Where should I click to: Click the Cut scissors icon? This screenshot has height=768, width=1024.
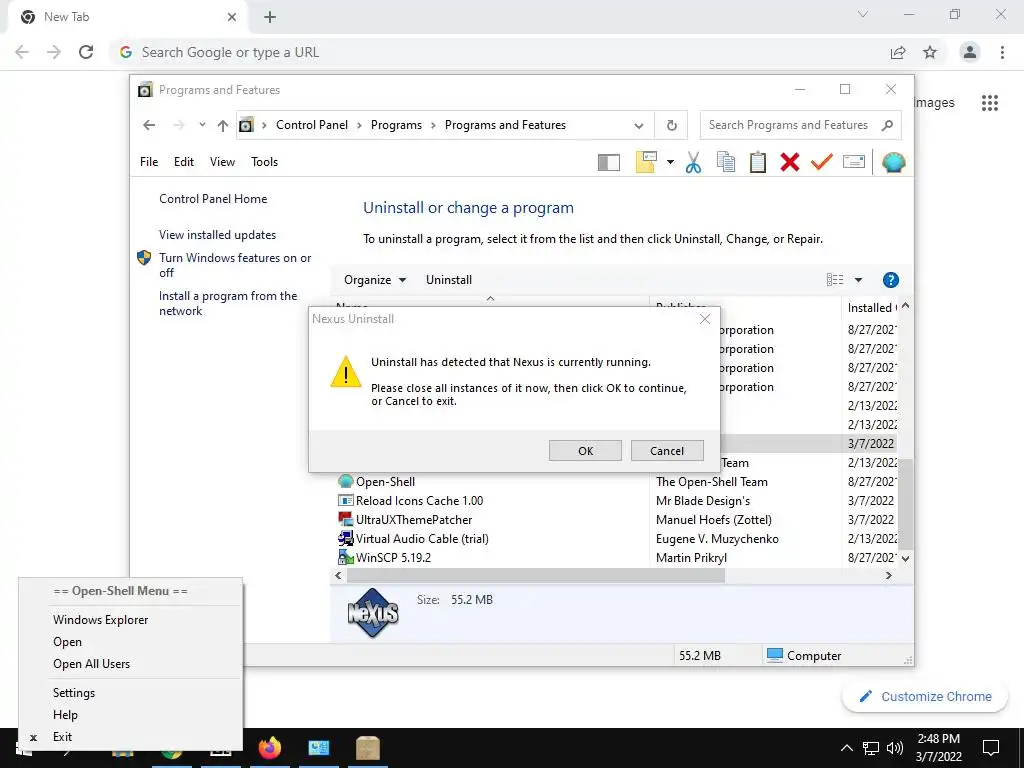[693, 162]
